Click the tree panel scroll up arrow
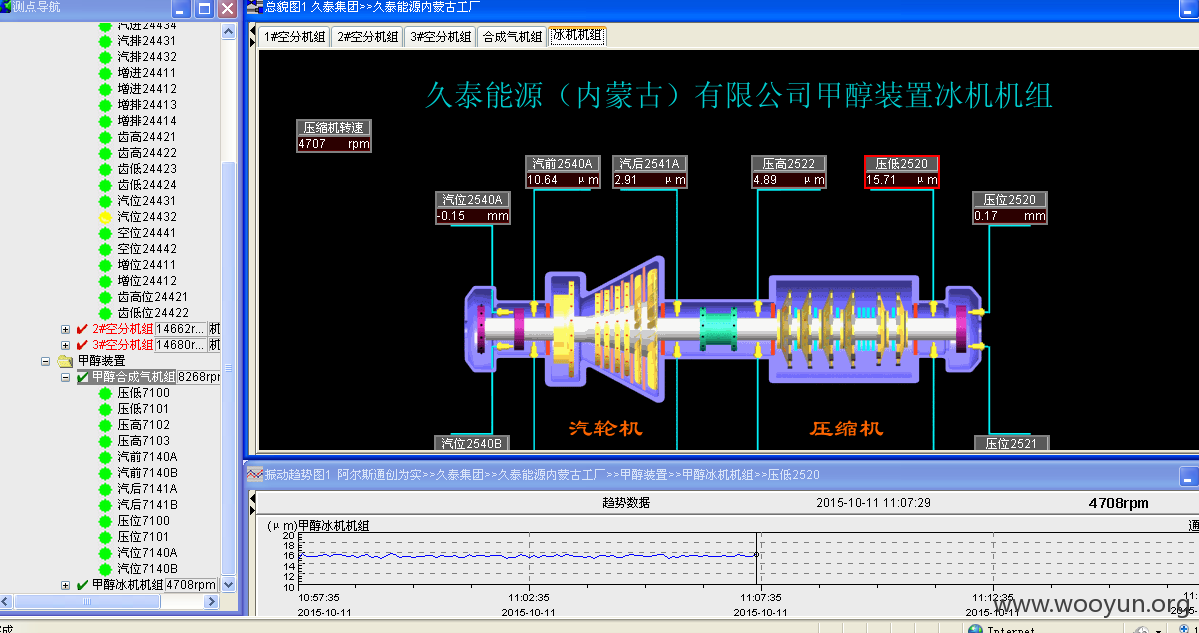This screenshot has width=1199, height=633. [x=228, y=31]
